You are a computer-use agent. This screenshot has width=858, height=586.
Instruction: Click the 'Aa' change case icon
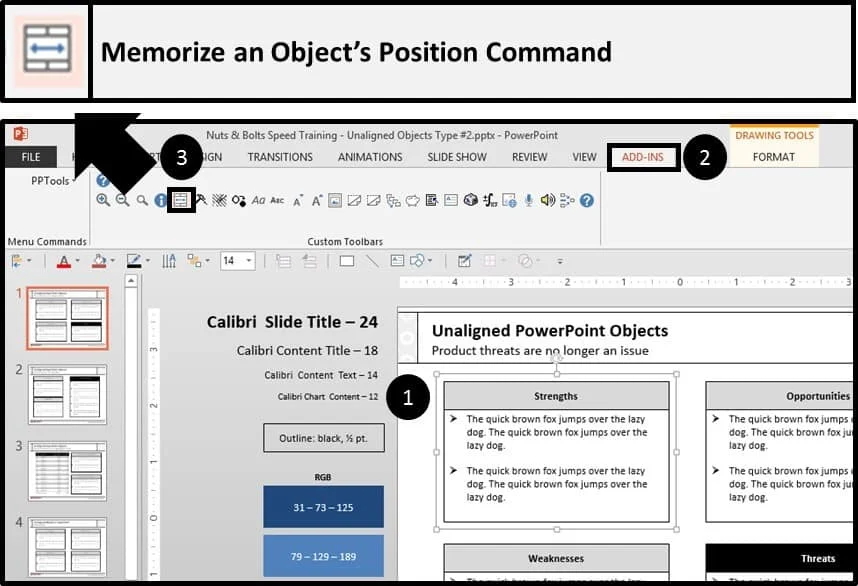point(258,200)
